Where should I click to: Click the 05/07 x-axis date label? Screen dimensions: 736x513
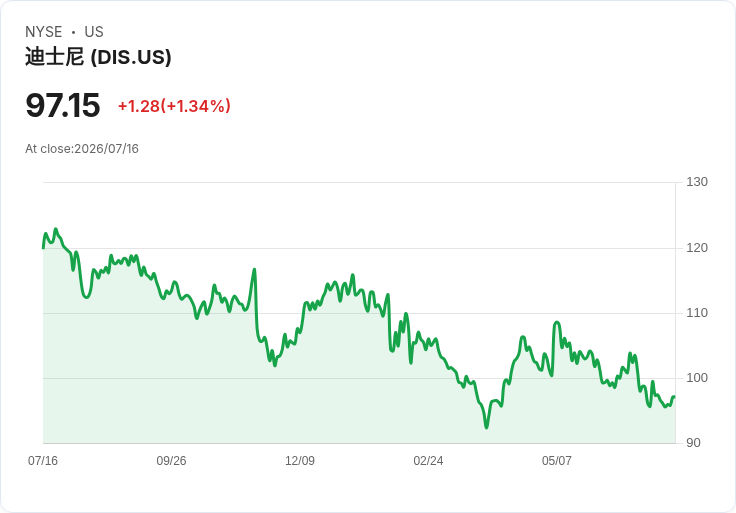click(x=557, y=461)
